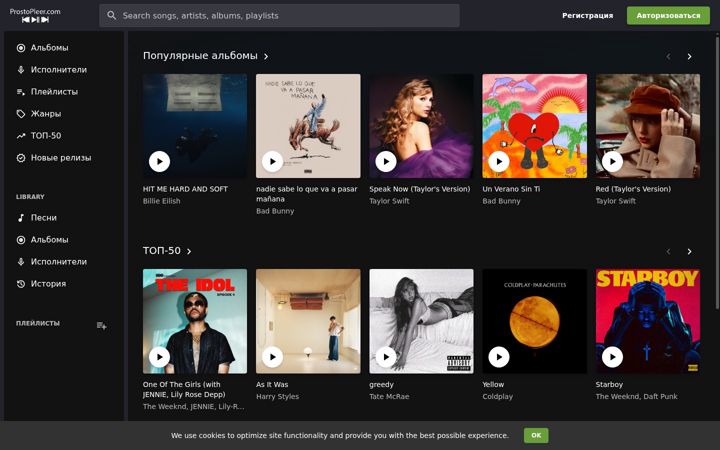Click the add playlist icon in sidebar
Screen dimensions: 720x450
tap(101, 326)
